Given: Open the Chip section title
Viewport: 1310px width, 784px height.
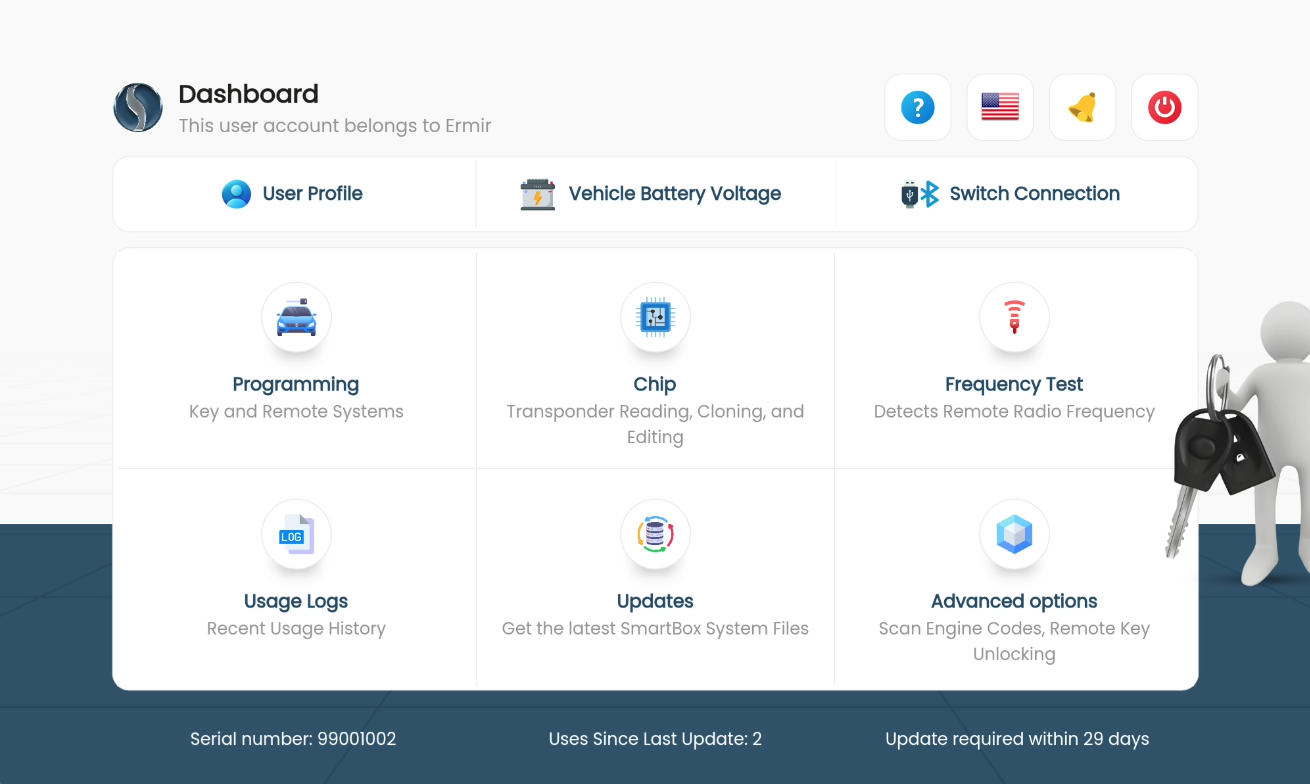Looking at the screenshot, I should click(x=655, y=385).
